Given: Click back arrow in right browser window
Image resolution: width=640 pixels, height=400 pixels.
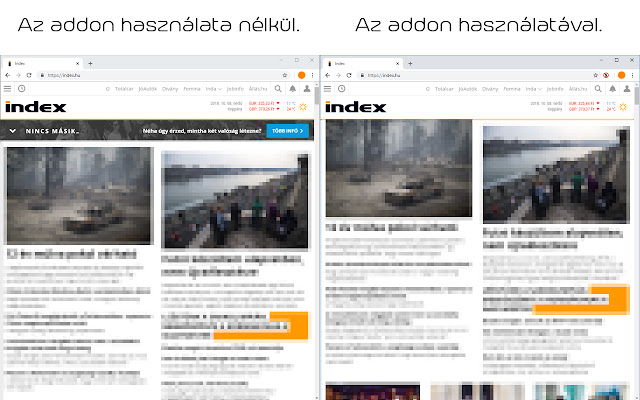Looking at the screenshot, I should 328,75.
